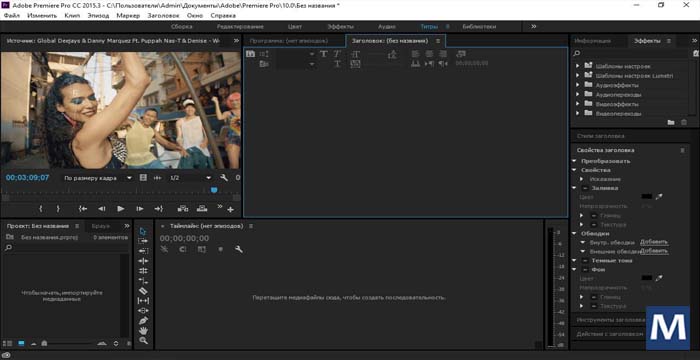Switch Project panel to list view
The width and height of the screenshot is (700, 360).
point(8,343)
